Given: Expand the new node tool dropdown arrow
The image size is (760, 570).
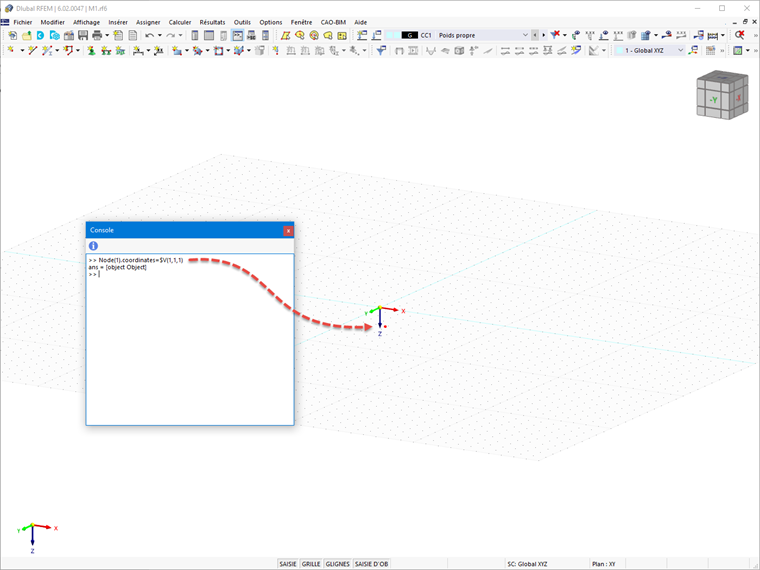Looking at the screenshot, I should 22,50.
